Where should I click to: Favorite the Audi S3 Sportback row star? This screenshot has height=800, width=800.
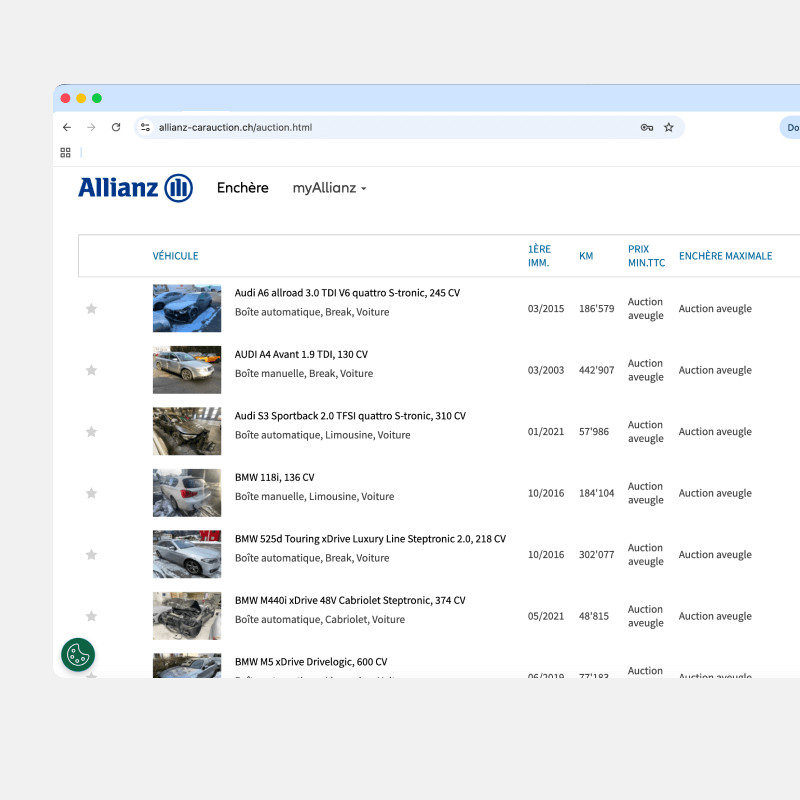(x=91, y=432)
